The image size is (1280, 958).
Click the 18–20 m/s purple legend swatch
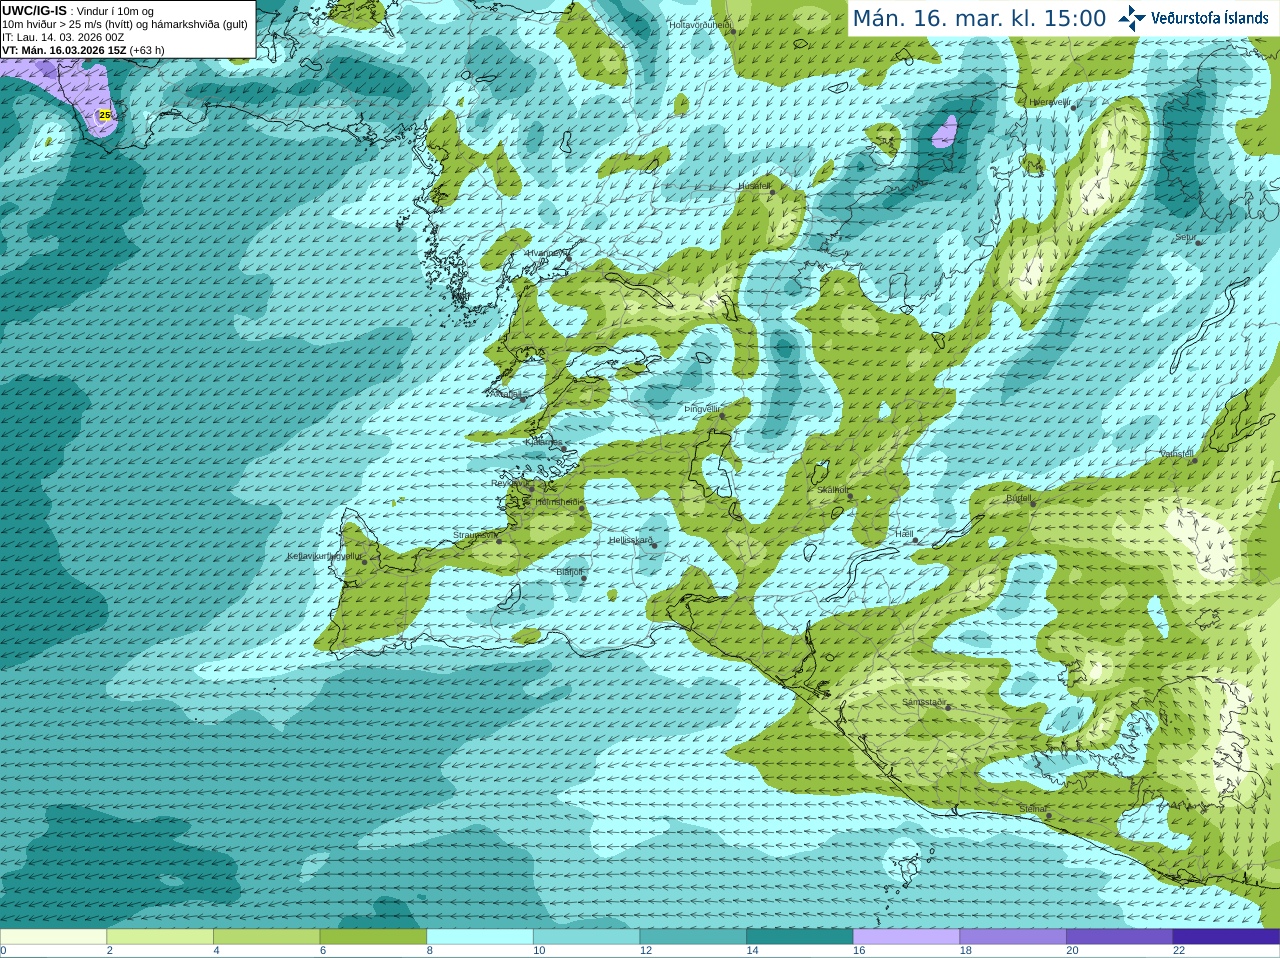[1013, 937]
